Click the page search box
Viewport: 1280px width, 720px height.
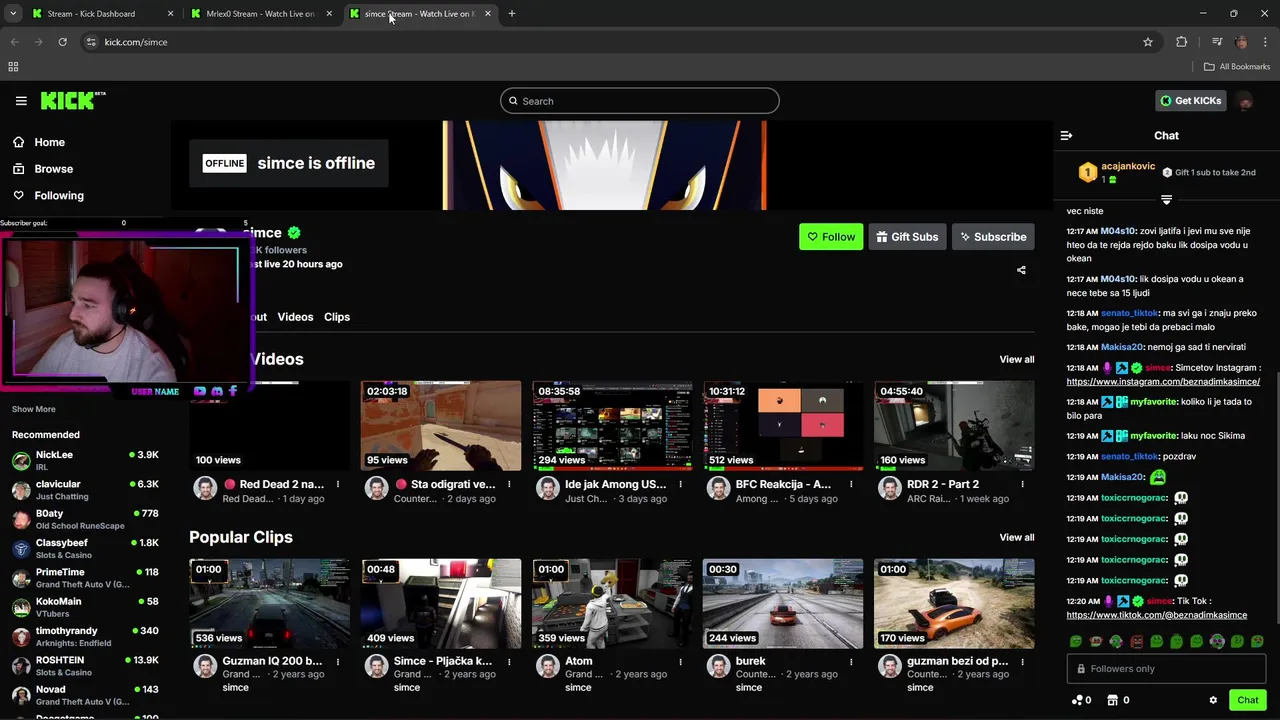[640, 101]
